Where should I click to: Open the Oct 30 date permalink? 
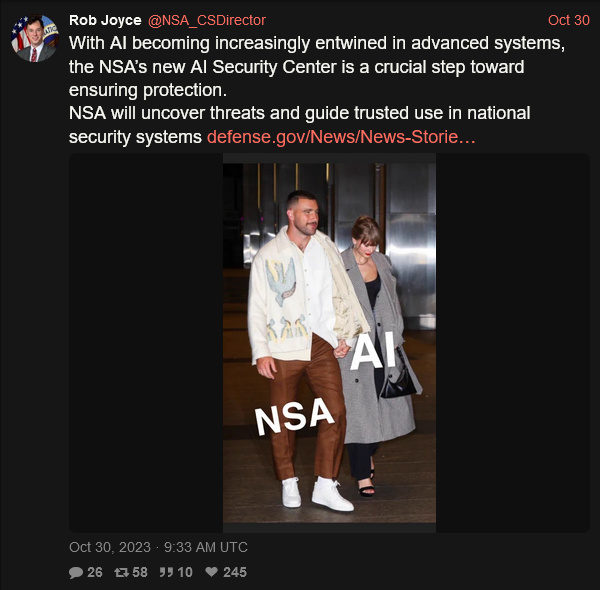[x=569, y=20]
